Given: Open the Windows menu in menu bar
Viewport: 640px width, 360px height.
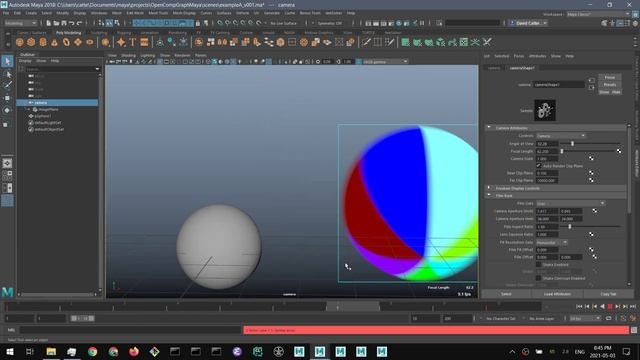Looking at the screenshot, I should coord(99,13).
